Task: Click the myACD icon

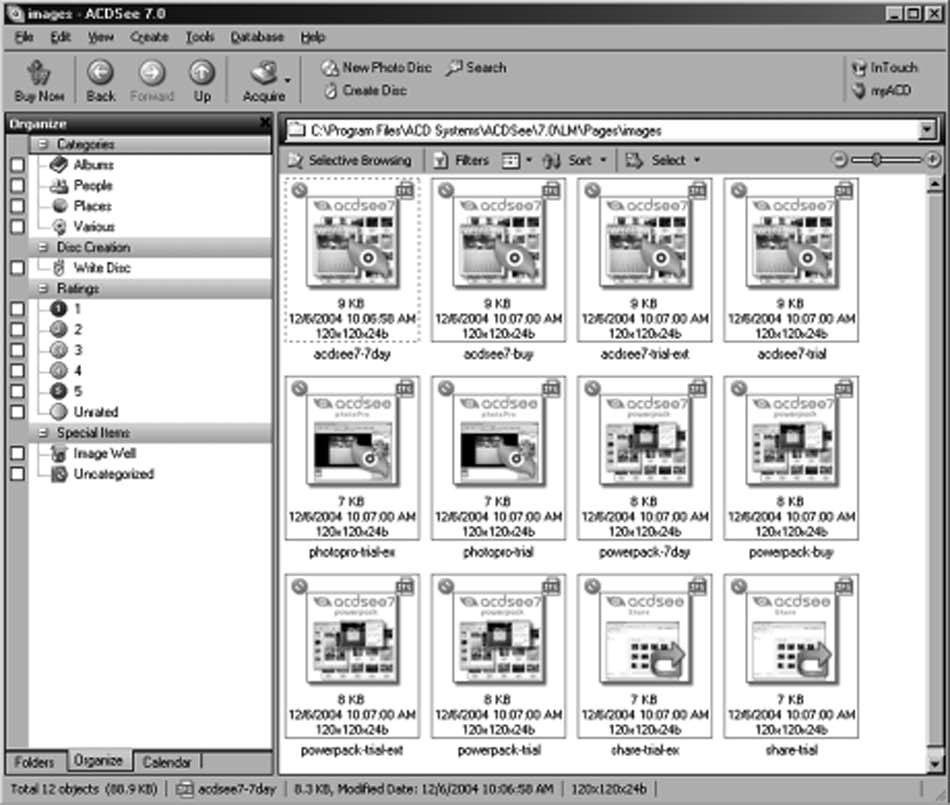Action: 884,91
